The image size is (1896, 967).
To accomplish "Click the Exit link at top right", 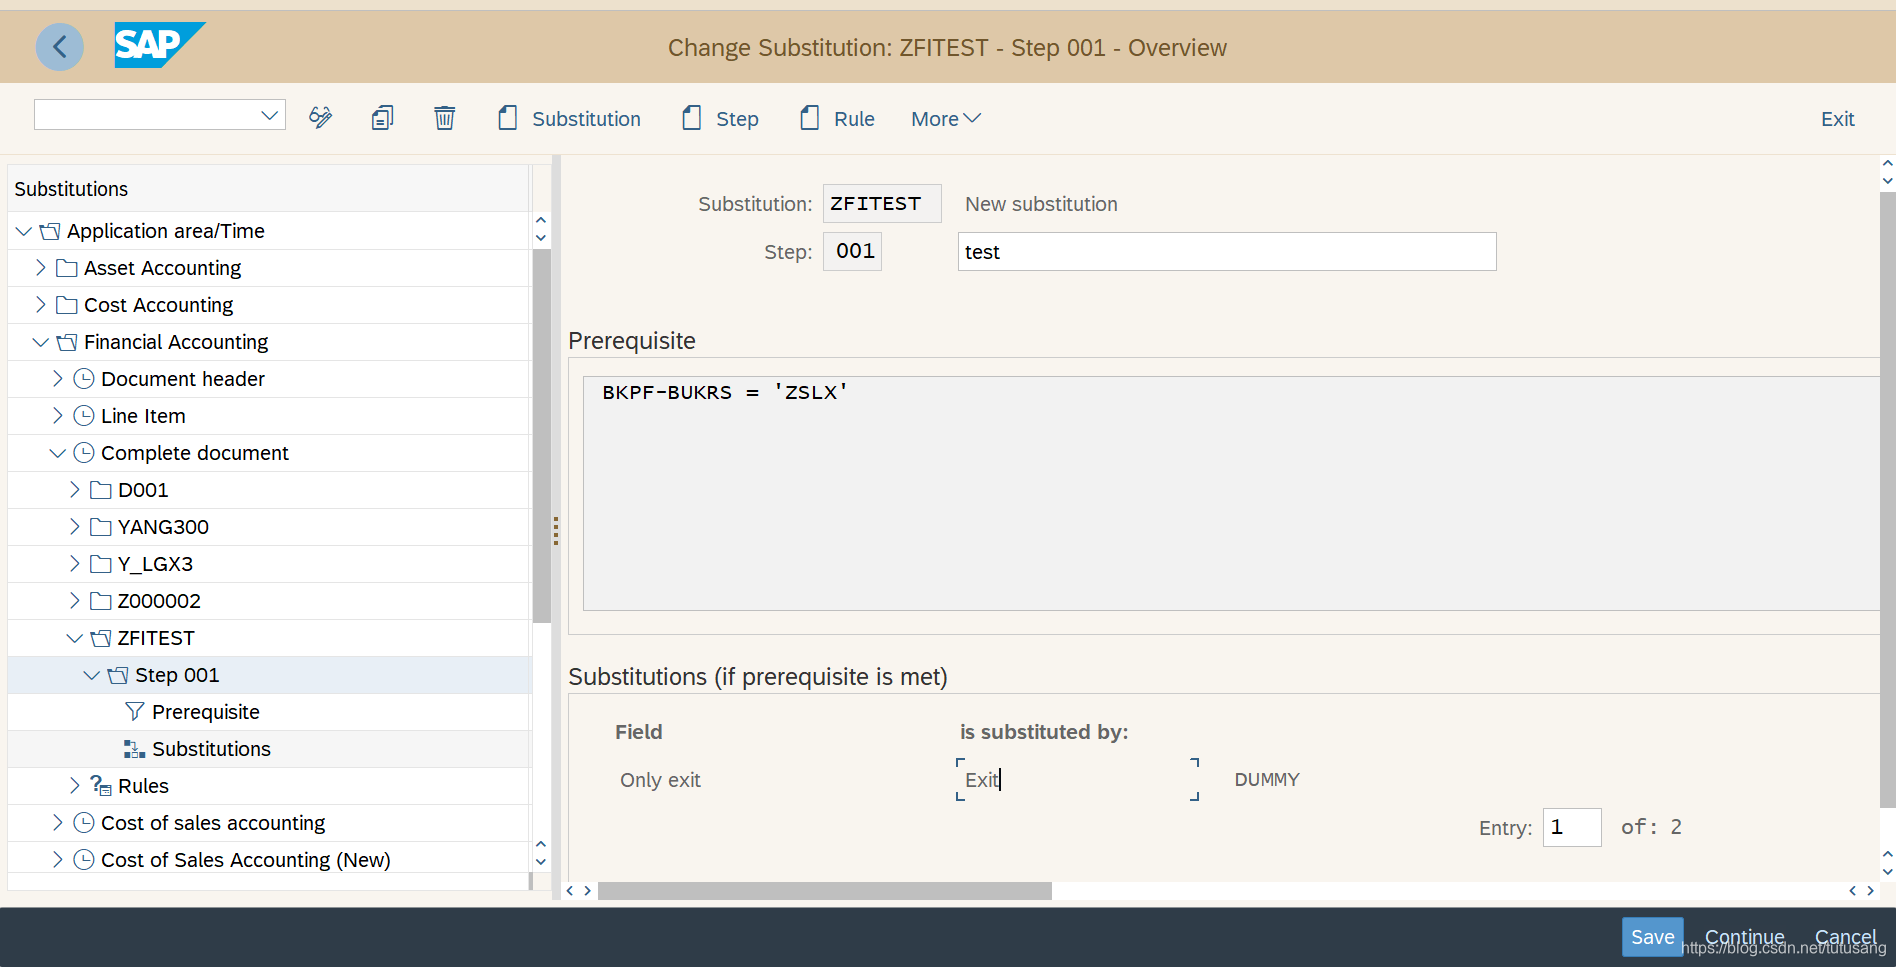I will (1837, 119).
